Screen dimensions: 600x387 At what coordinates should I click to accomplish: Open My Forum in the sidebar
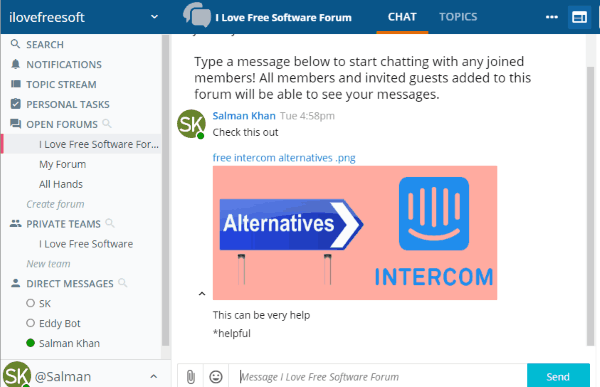click(x=62, y=164)
